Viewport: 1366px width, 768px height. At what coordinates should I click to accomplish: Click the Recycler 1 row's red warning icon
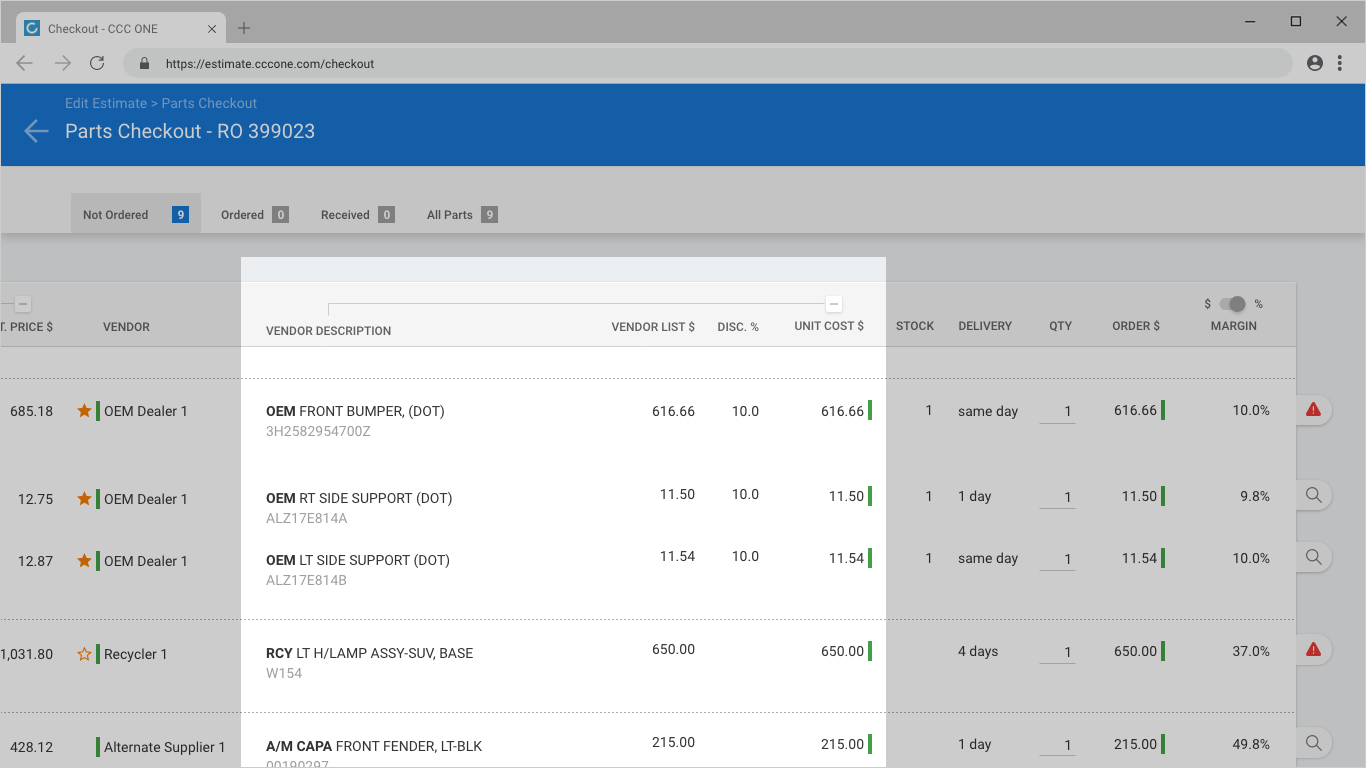pyautogui.click(x=1314, y=650)
